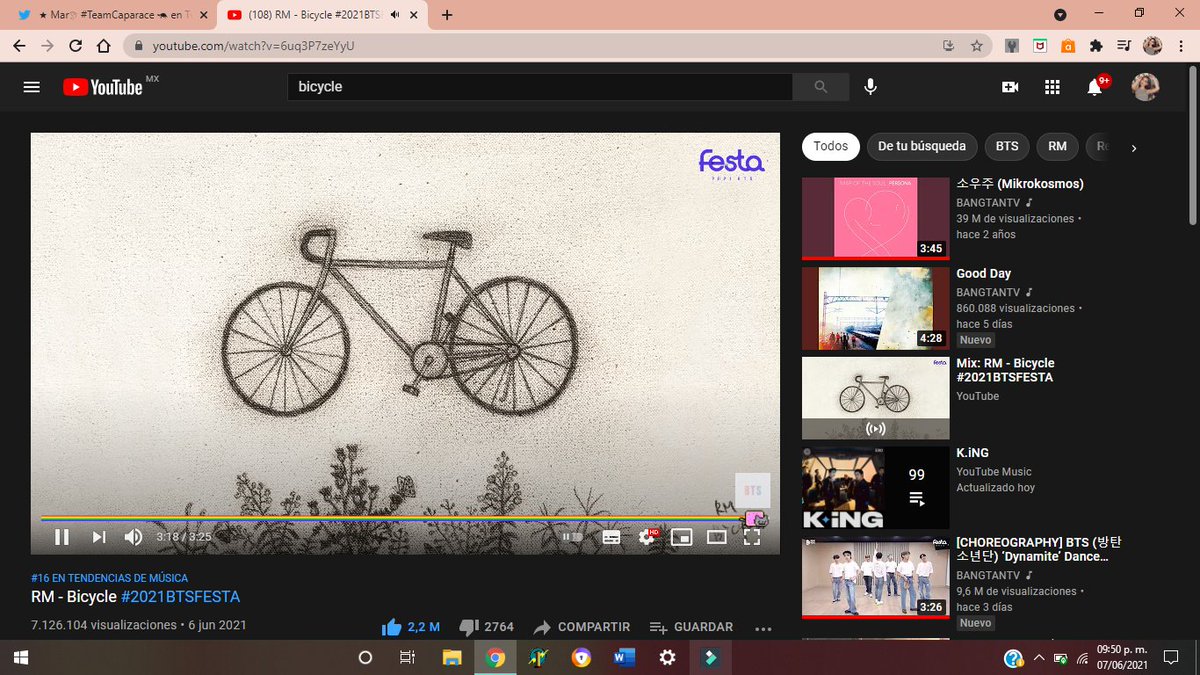1200x675 pixels.
Task: Open the media control music-note icon
Action: pyautogui.click(x=1124, y=46)
